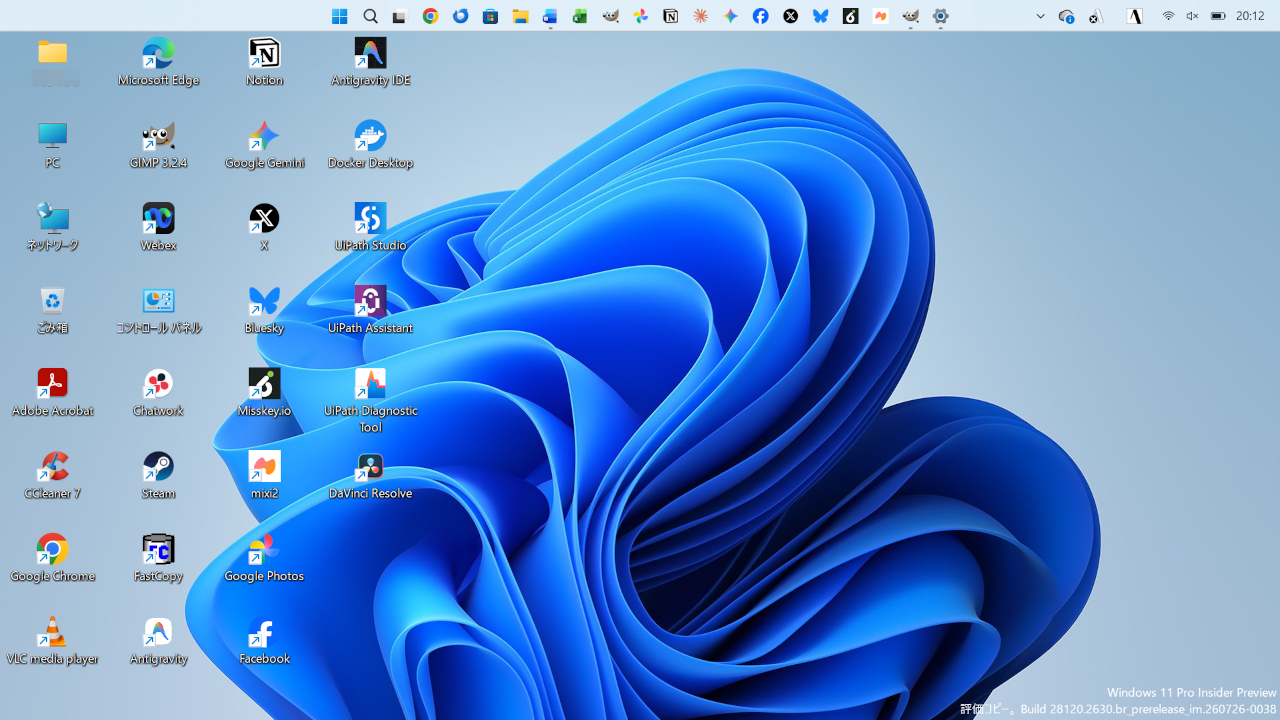Select the X desktop shortcut

(x=264, y=227)
